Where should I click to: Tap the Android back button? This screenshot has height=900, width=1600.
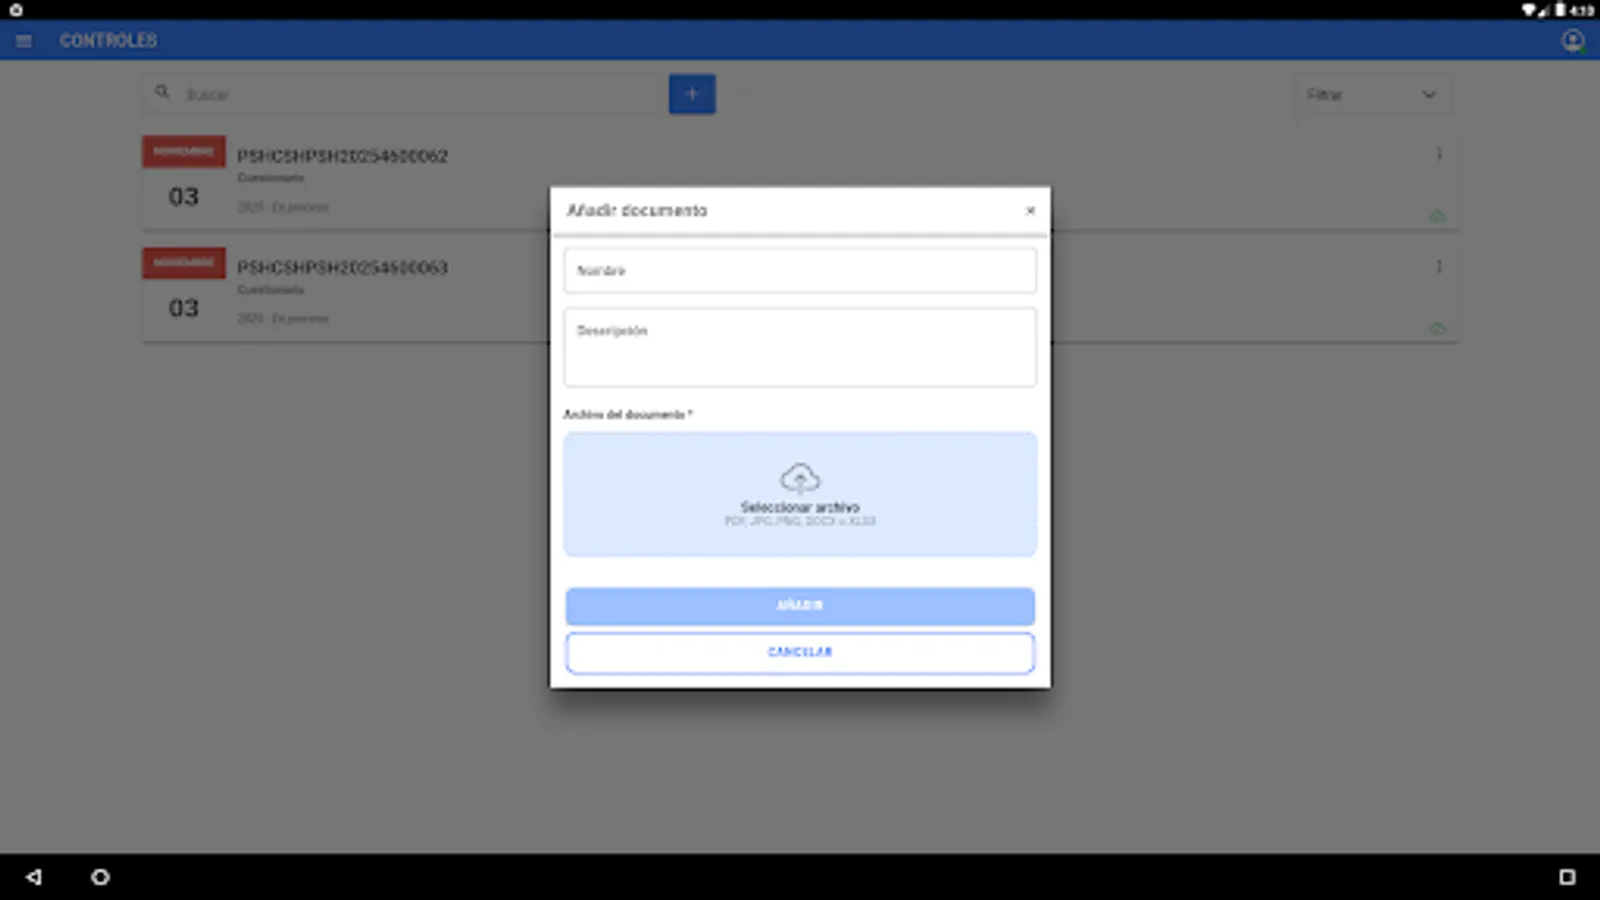point(34,877)
